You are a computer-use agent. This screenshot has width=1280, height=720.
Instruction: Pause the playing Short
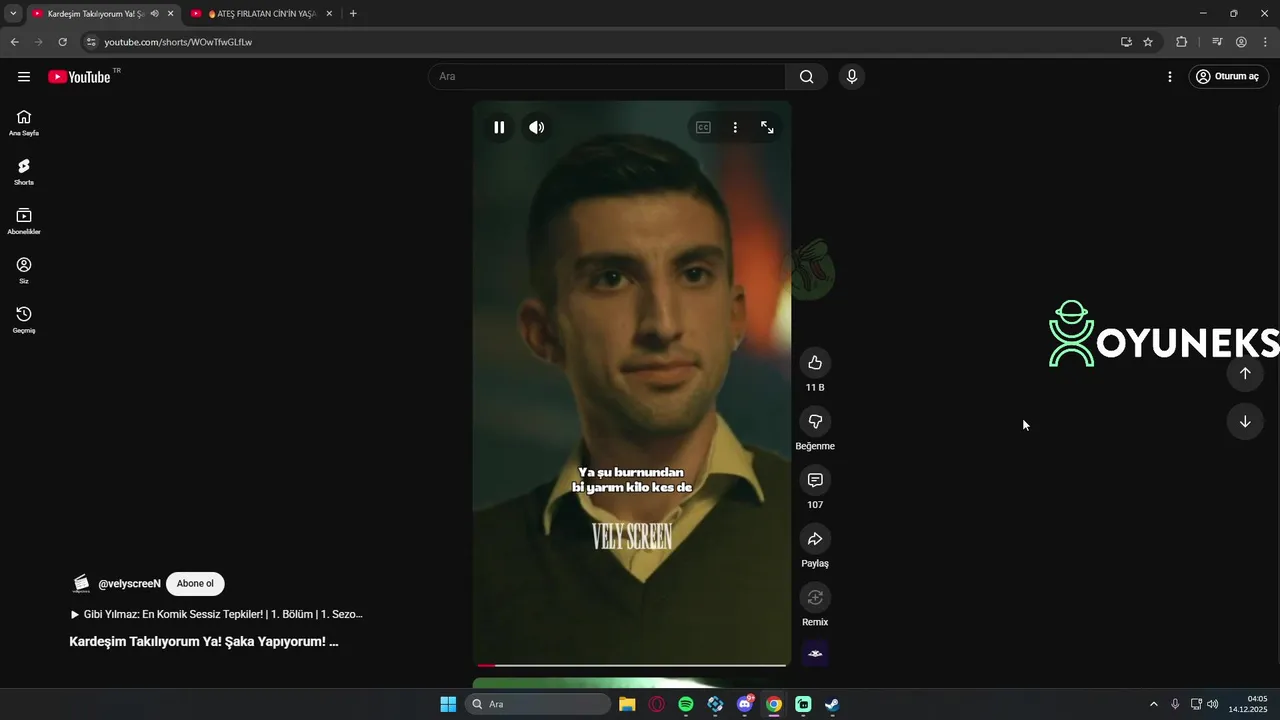click(x=499, y=127)
